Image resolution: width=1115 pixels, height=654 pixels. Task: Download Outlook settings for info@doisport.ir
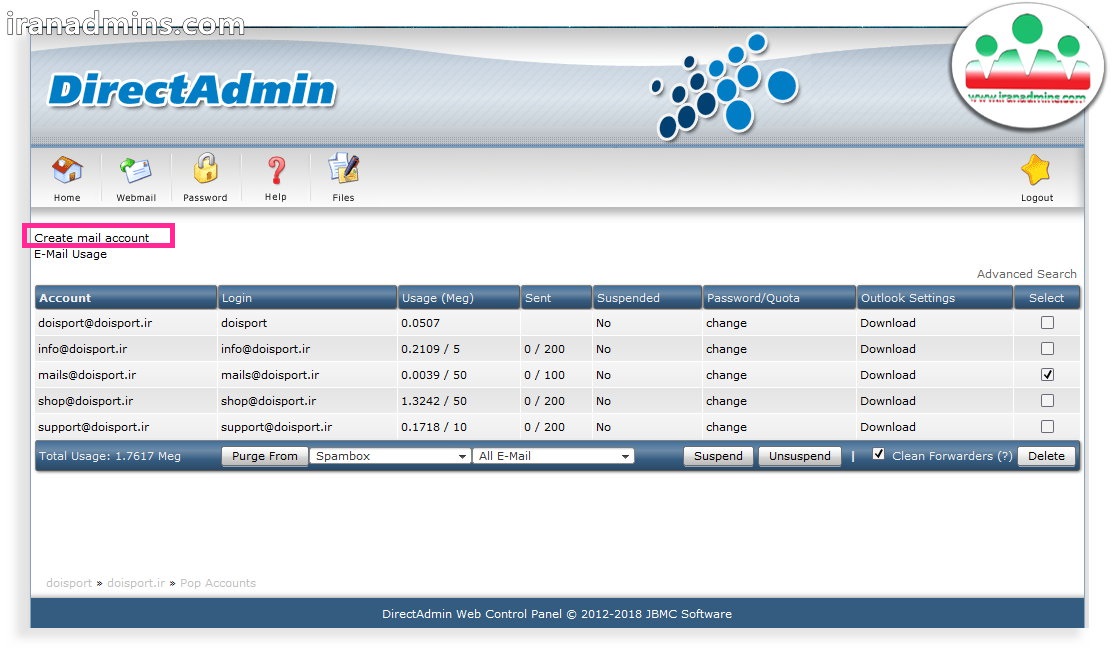pos(887,349)
